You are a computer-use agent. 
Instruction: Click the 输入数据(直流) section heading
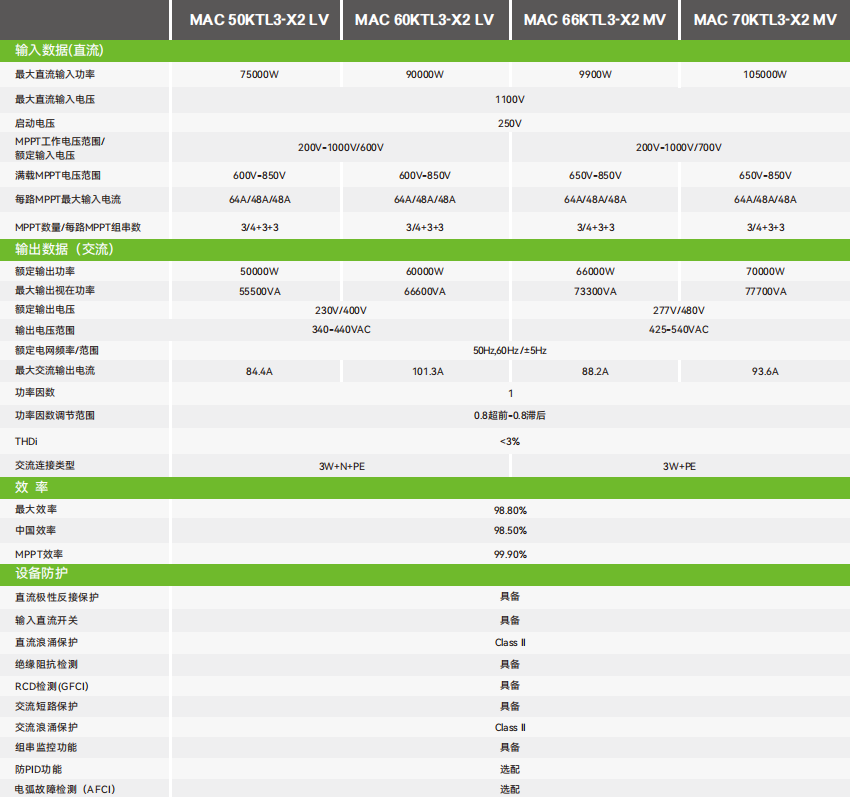point(59,51)
